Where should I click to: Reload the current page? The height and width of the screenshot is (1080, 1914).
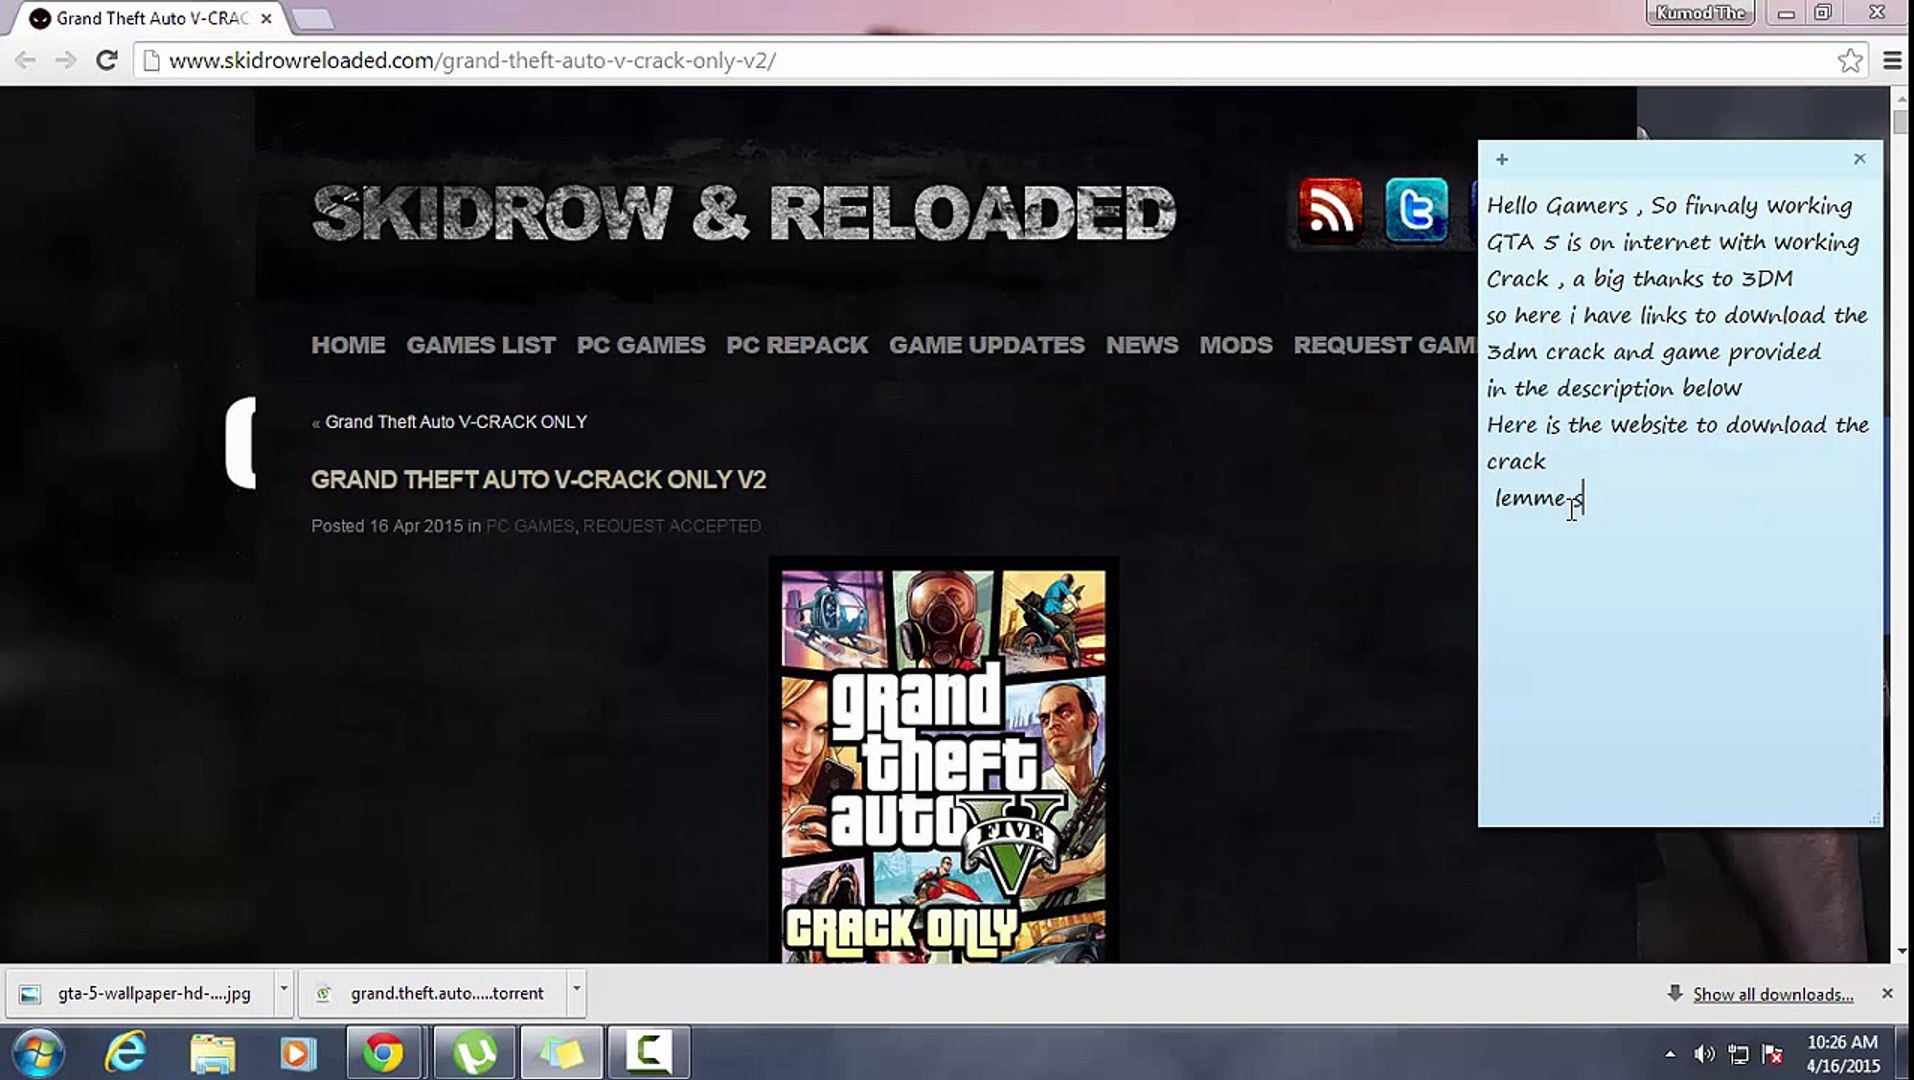coord(107,60)
